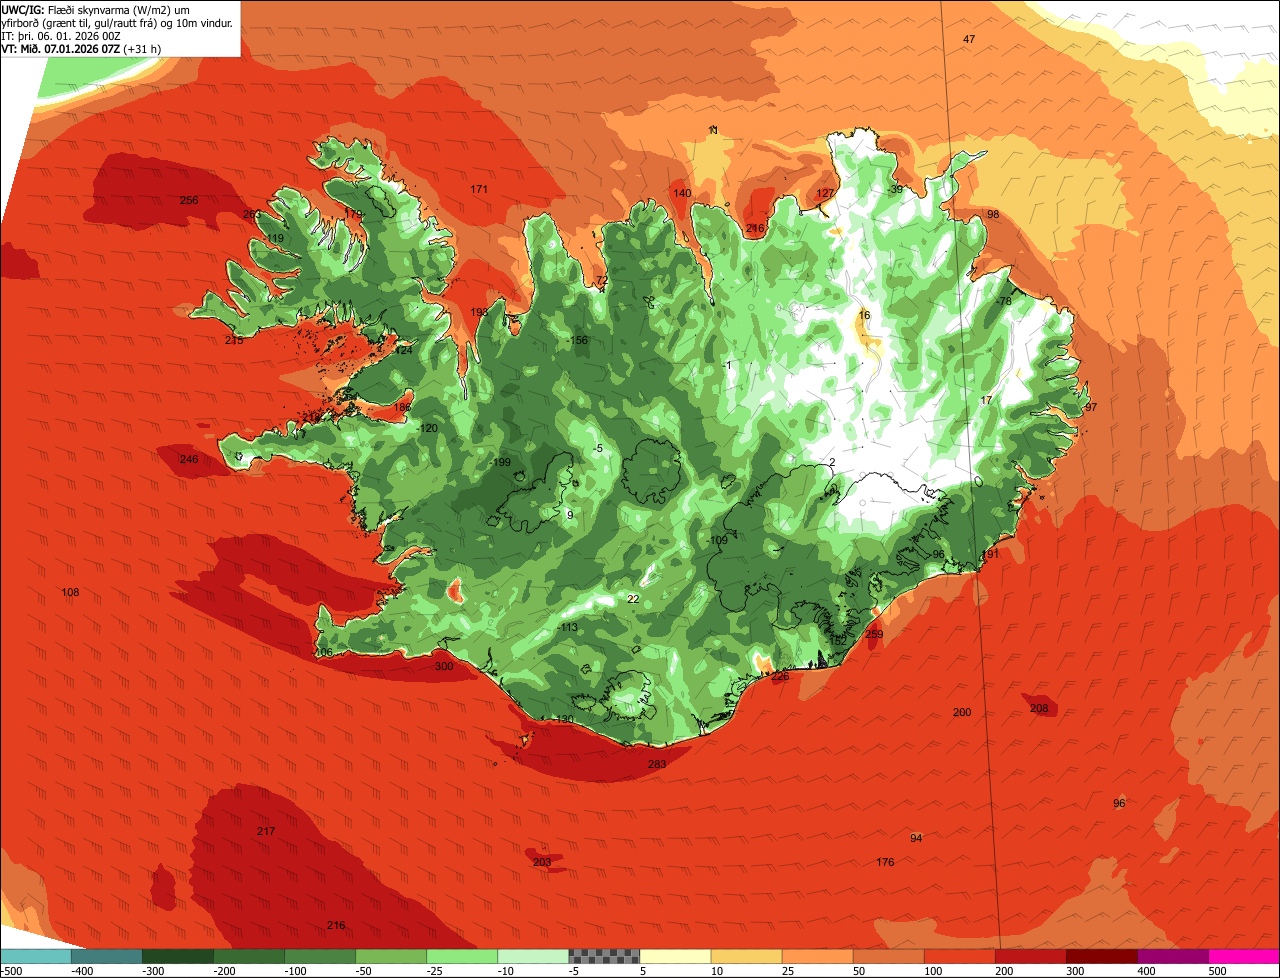Click the orange legend swatch between 50 and 100
1280x978 pixels.
(x=889, y=956)
